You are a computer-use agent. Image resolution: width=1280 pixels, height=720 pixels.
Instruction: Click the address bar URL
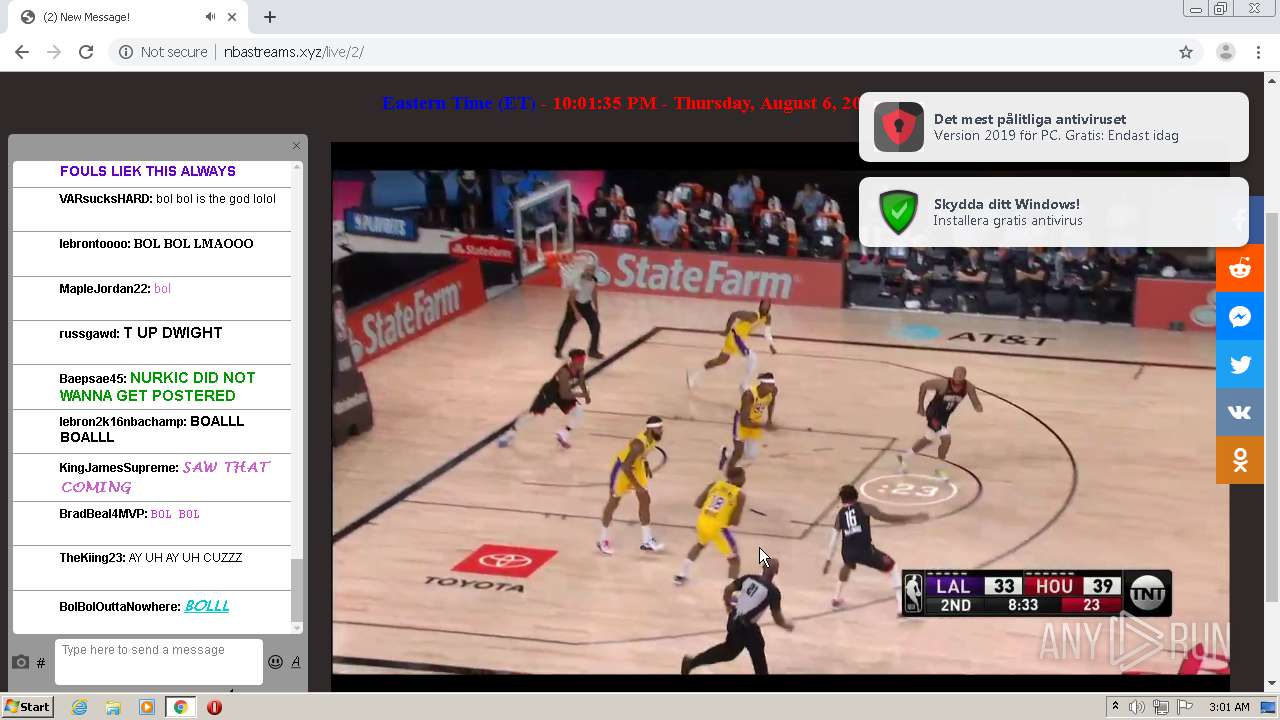(294, 52)
